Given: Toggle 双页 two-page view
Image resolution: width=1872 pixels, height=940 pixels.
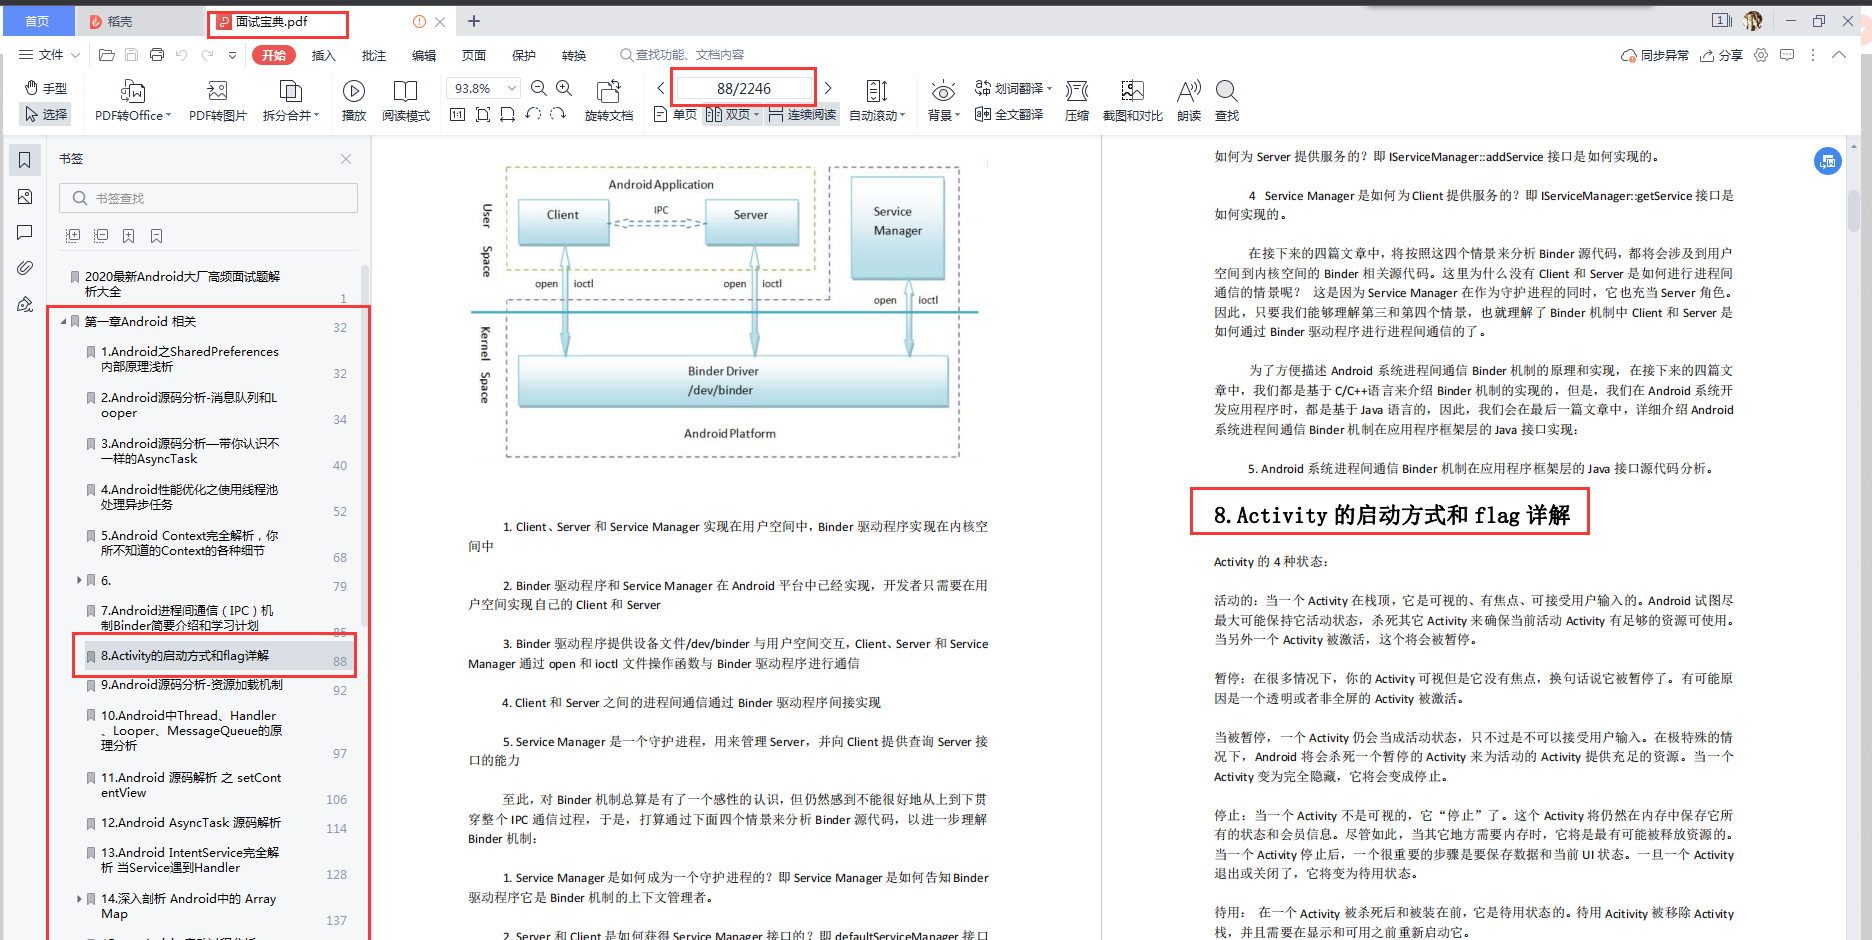Looking at the screenshot, I should (732, 114).
